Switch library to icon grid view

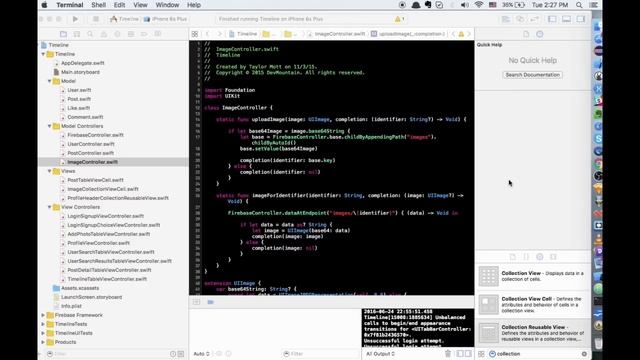481,354
